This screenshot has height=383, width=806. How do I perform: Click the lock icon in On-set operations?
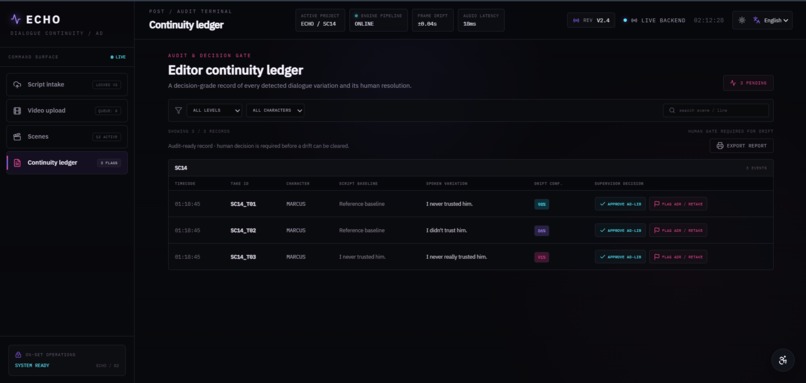(x=18, y=355)
